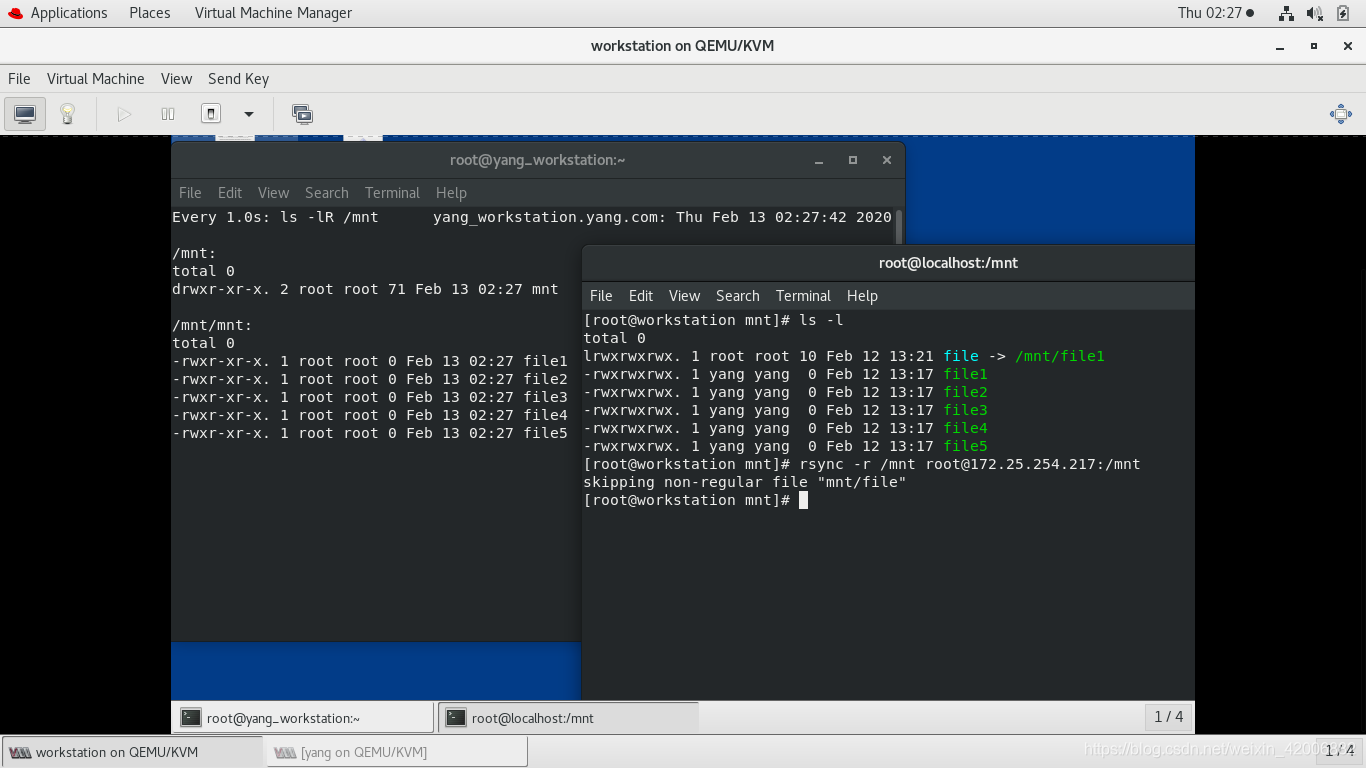Open virt-manager File menu
The image size is (1366, 768).
(x=19, y=79)
